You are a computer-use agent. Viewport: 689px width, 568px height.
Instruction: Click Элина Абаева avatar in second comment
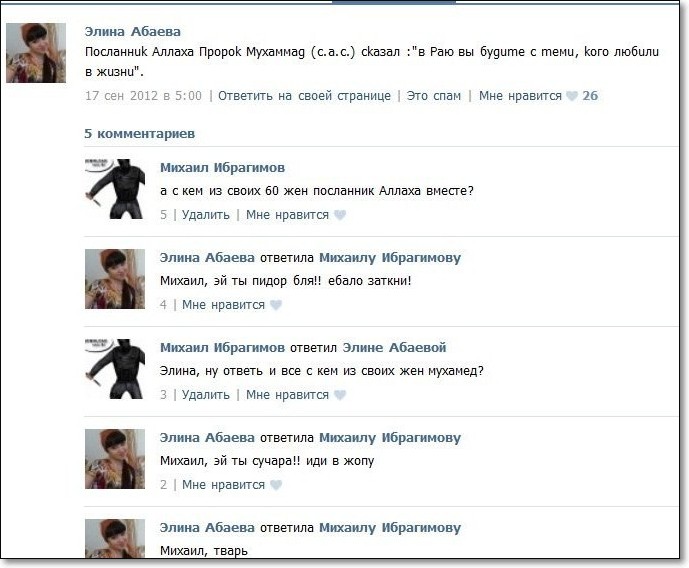(x=115, y=279)
